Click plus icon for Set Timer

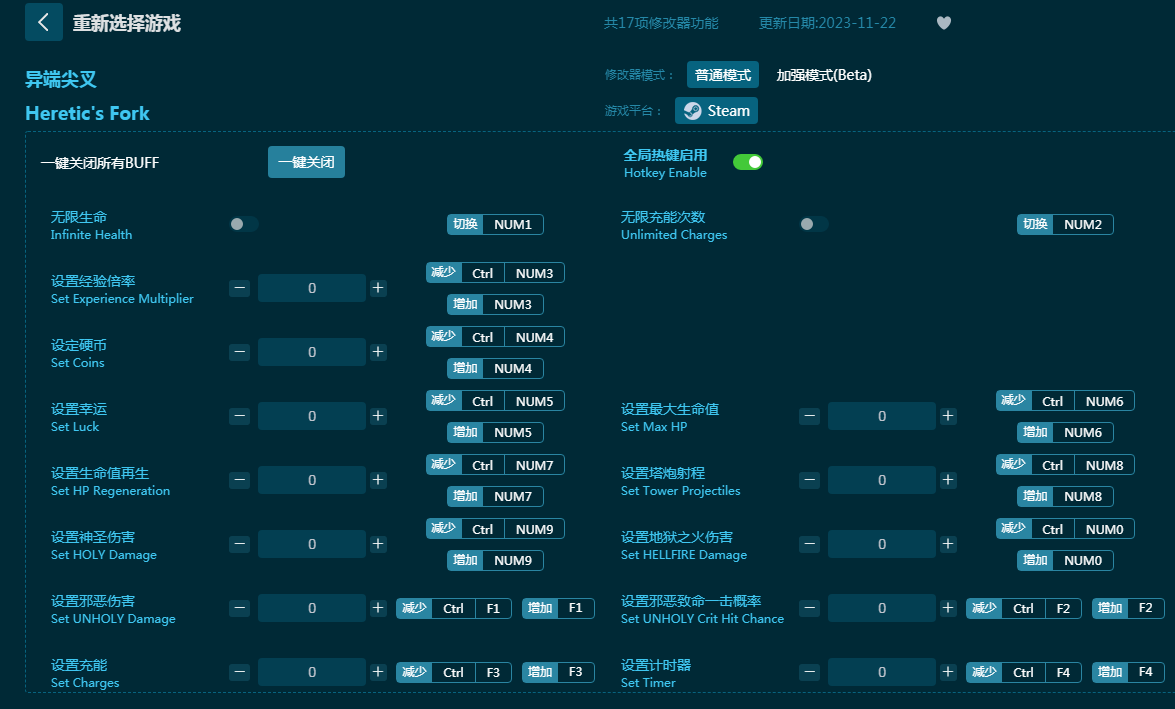[x=948, y=672]
